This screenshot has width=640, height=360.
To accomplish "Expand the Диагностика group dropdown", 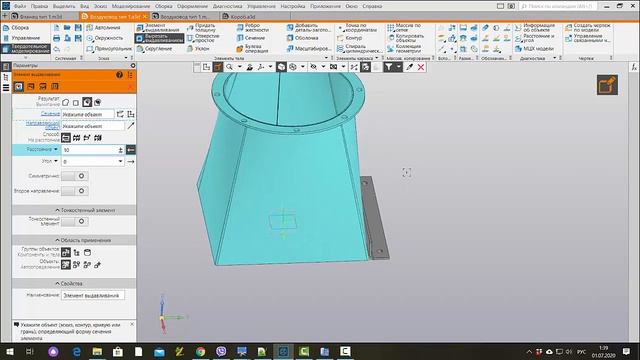I will pyautogui.click(x=555, y=58).
